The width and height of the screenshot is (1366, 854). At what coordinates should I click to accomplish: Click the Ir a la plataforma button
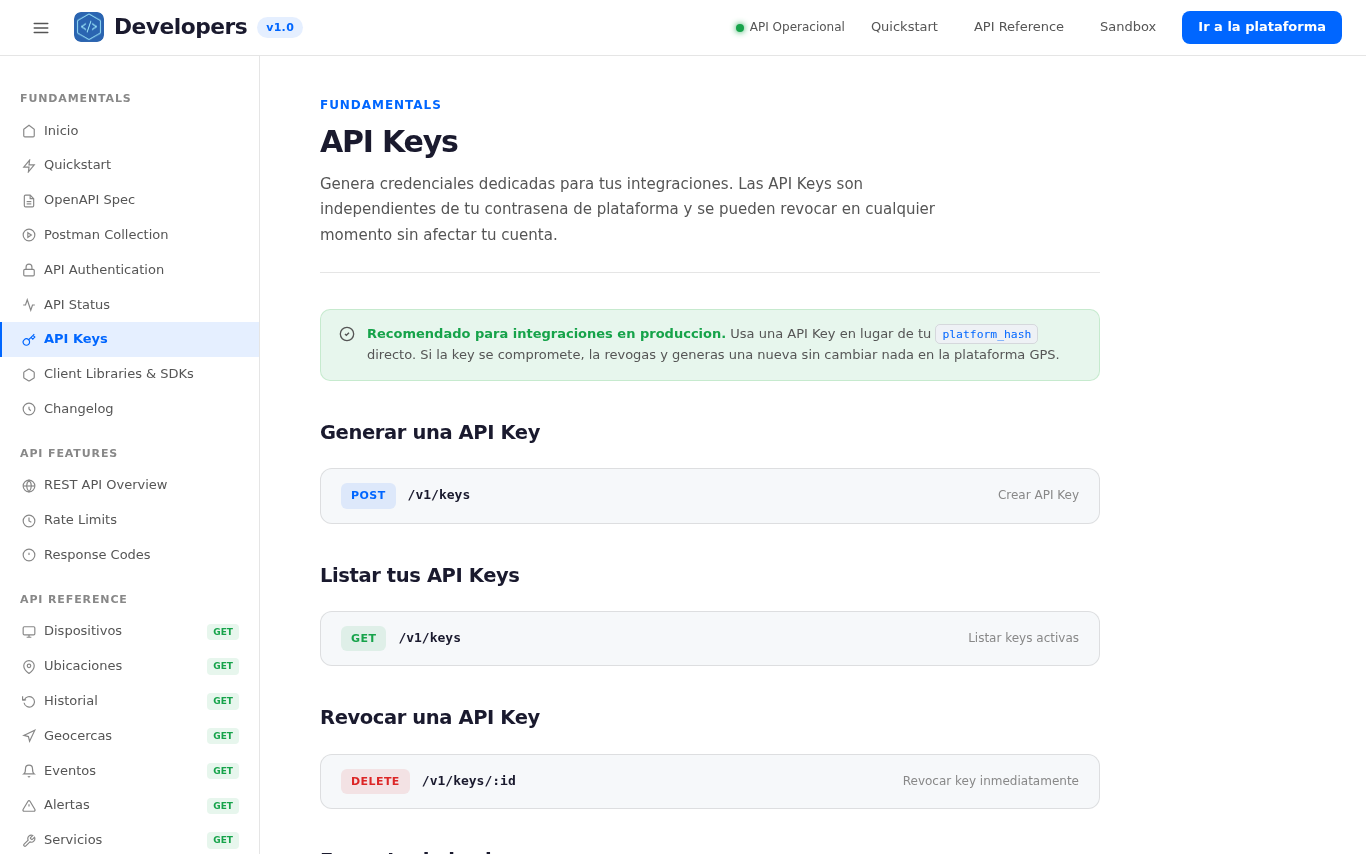coord(1262,27)
